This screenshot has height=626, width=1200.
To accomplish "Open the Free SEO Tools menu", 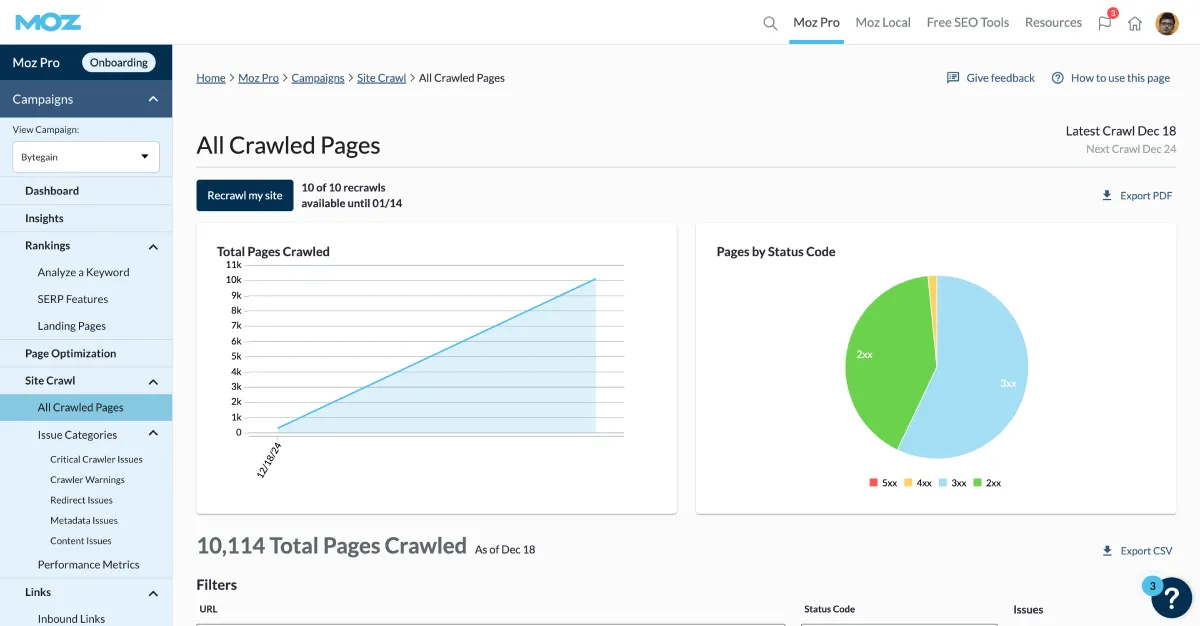I will pyautogui.click(x=967, y=22).
